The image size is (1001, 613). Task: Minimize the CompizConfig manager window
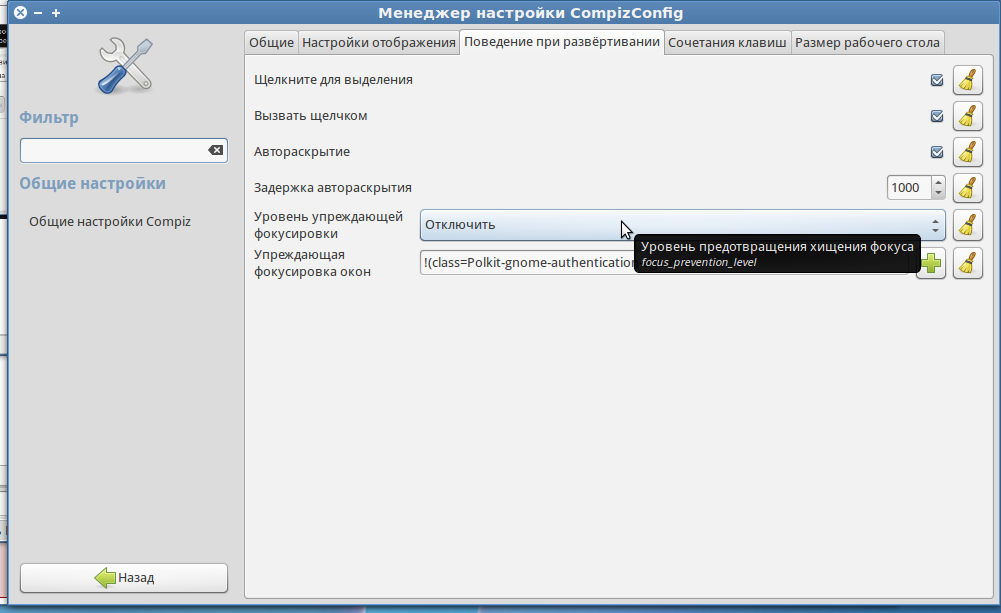click(38, 13)
